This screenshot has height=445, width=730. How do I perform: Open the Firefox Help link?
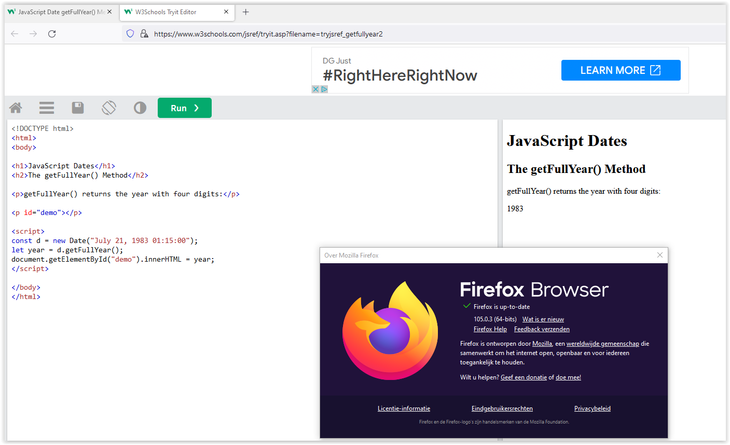point(490,329)
